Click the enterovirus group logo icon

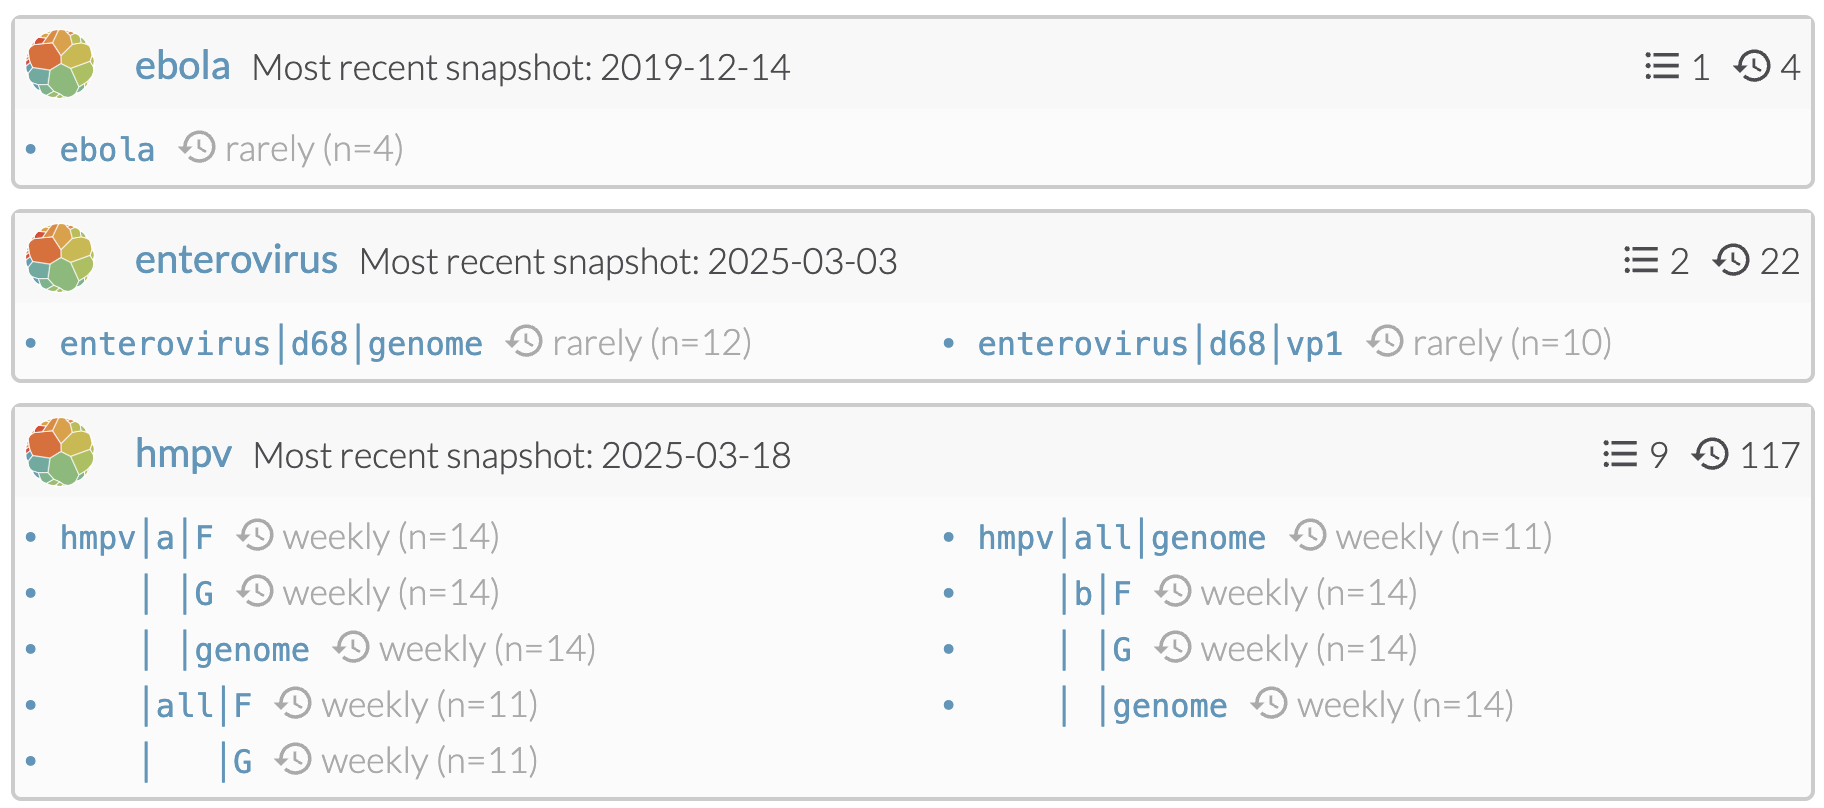60,258
